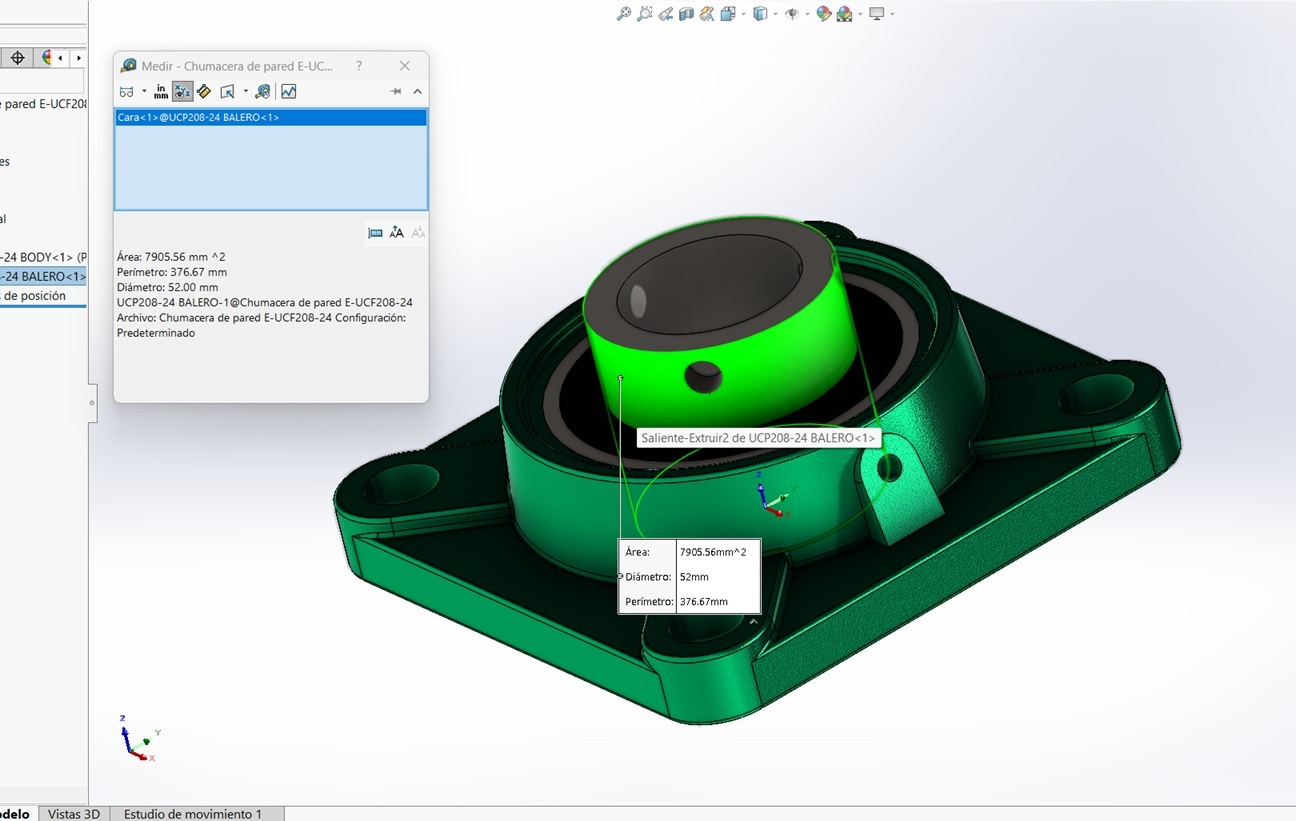Open the Dynamic Annotation Views tool
This screenshot has height=821, width=1296.
tap(707, 14)
